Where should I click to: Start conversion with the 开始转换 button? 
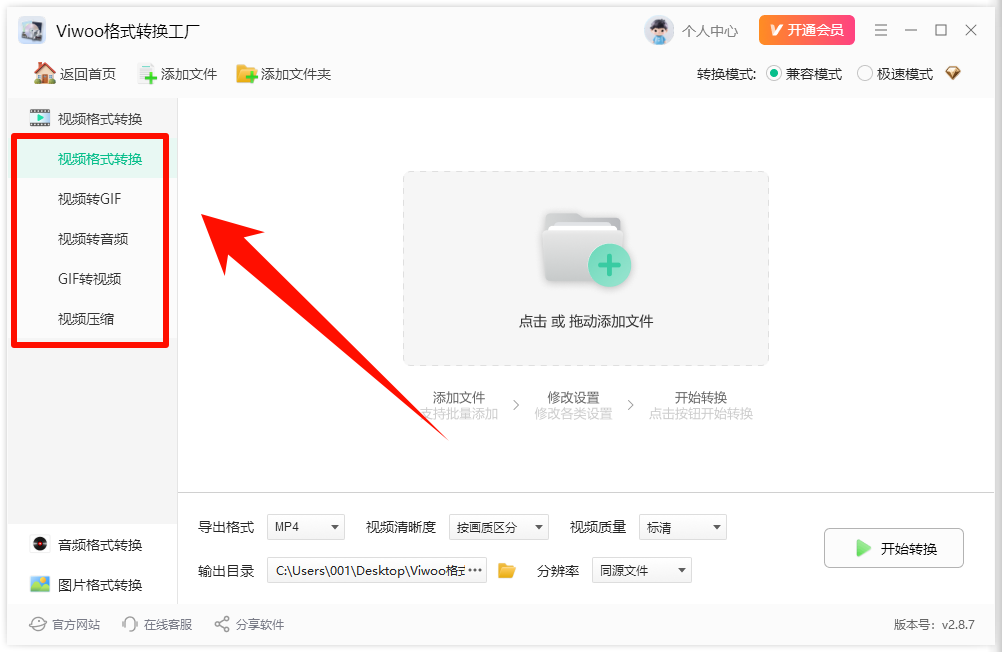[893, 548]
